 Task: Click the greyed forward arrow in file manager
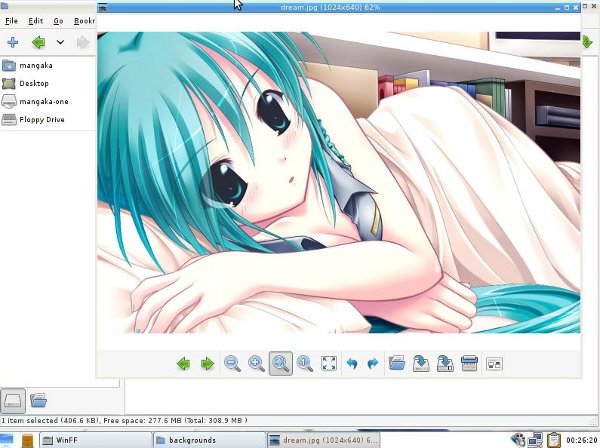pyautogui.click(x=83, y=42)
